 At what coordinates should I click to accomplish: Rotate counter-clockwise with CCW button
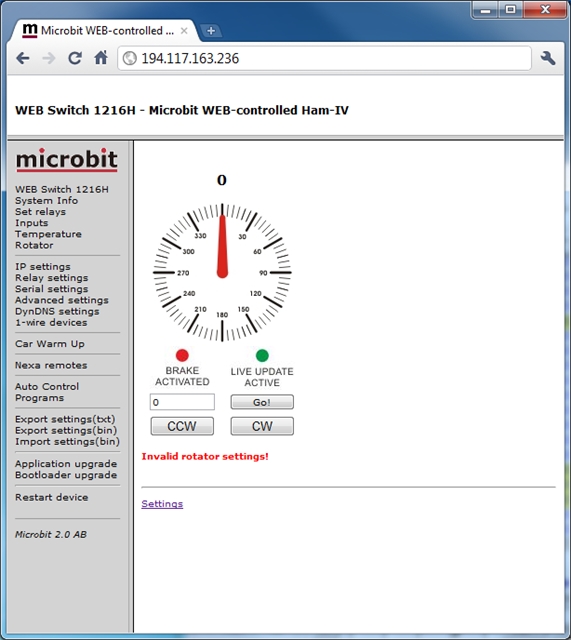click(182, 426)
